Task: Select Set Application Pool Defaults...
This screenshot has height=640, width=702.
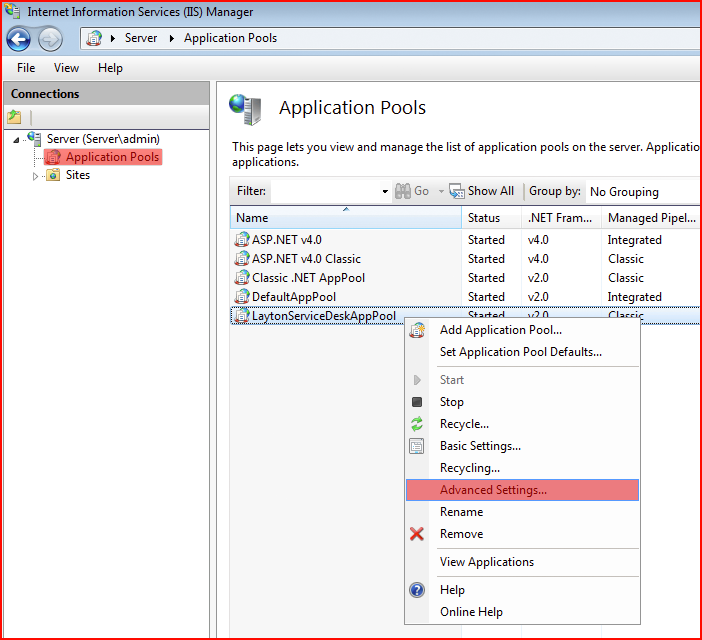Action: [x=522, y=352]
